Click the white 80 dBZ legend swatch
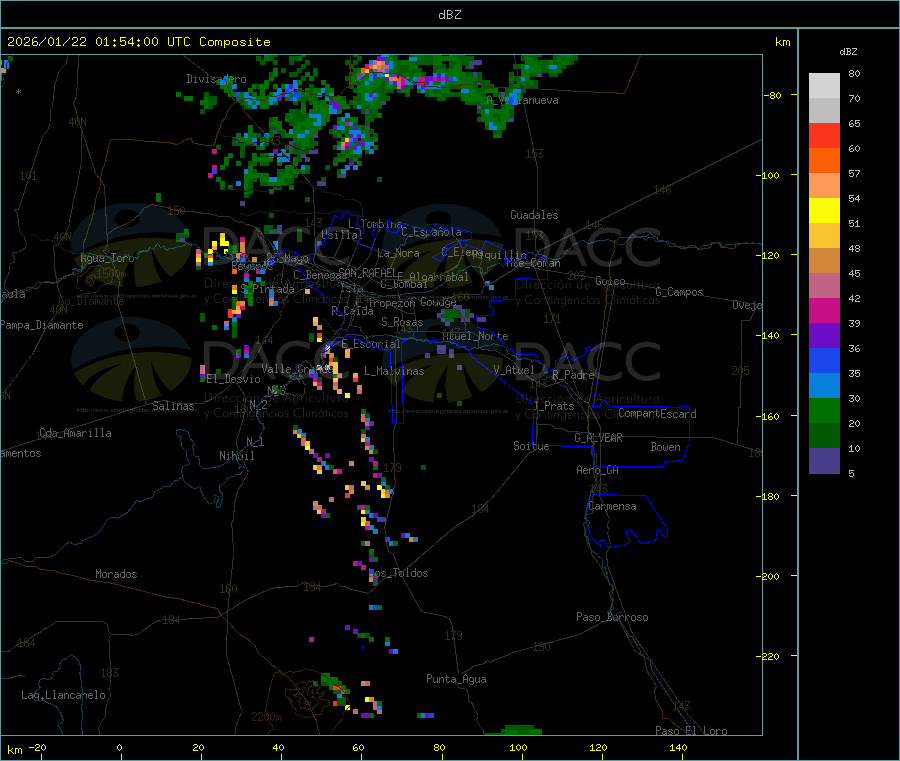Viewport: 900px width, 761px height. (824, 86)
